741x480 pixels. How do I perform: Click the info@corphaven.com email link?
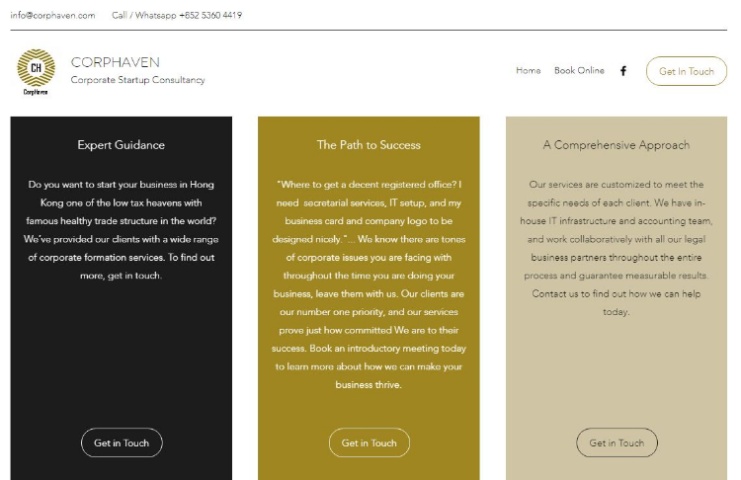point(53,15)
